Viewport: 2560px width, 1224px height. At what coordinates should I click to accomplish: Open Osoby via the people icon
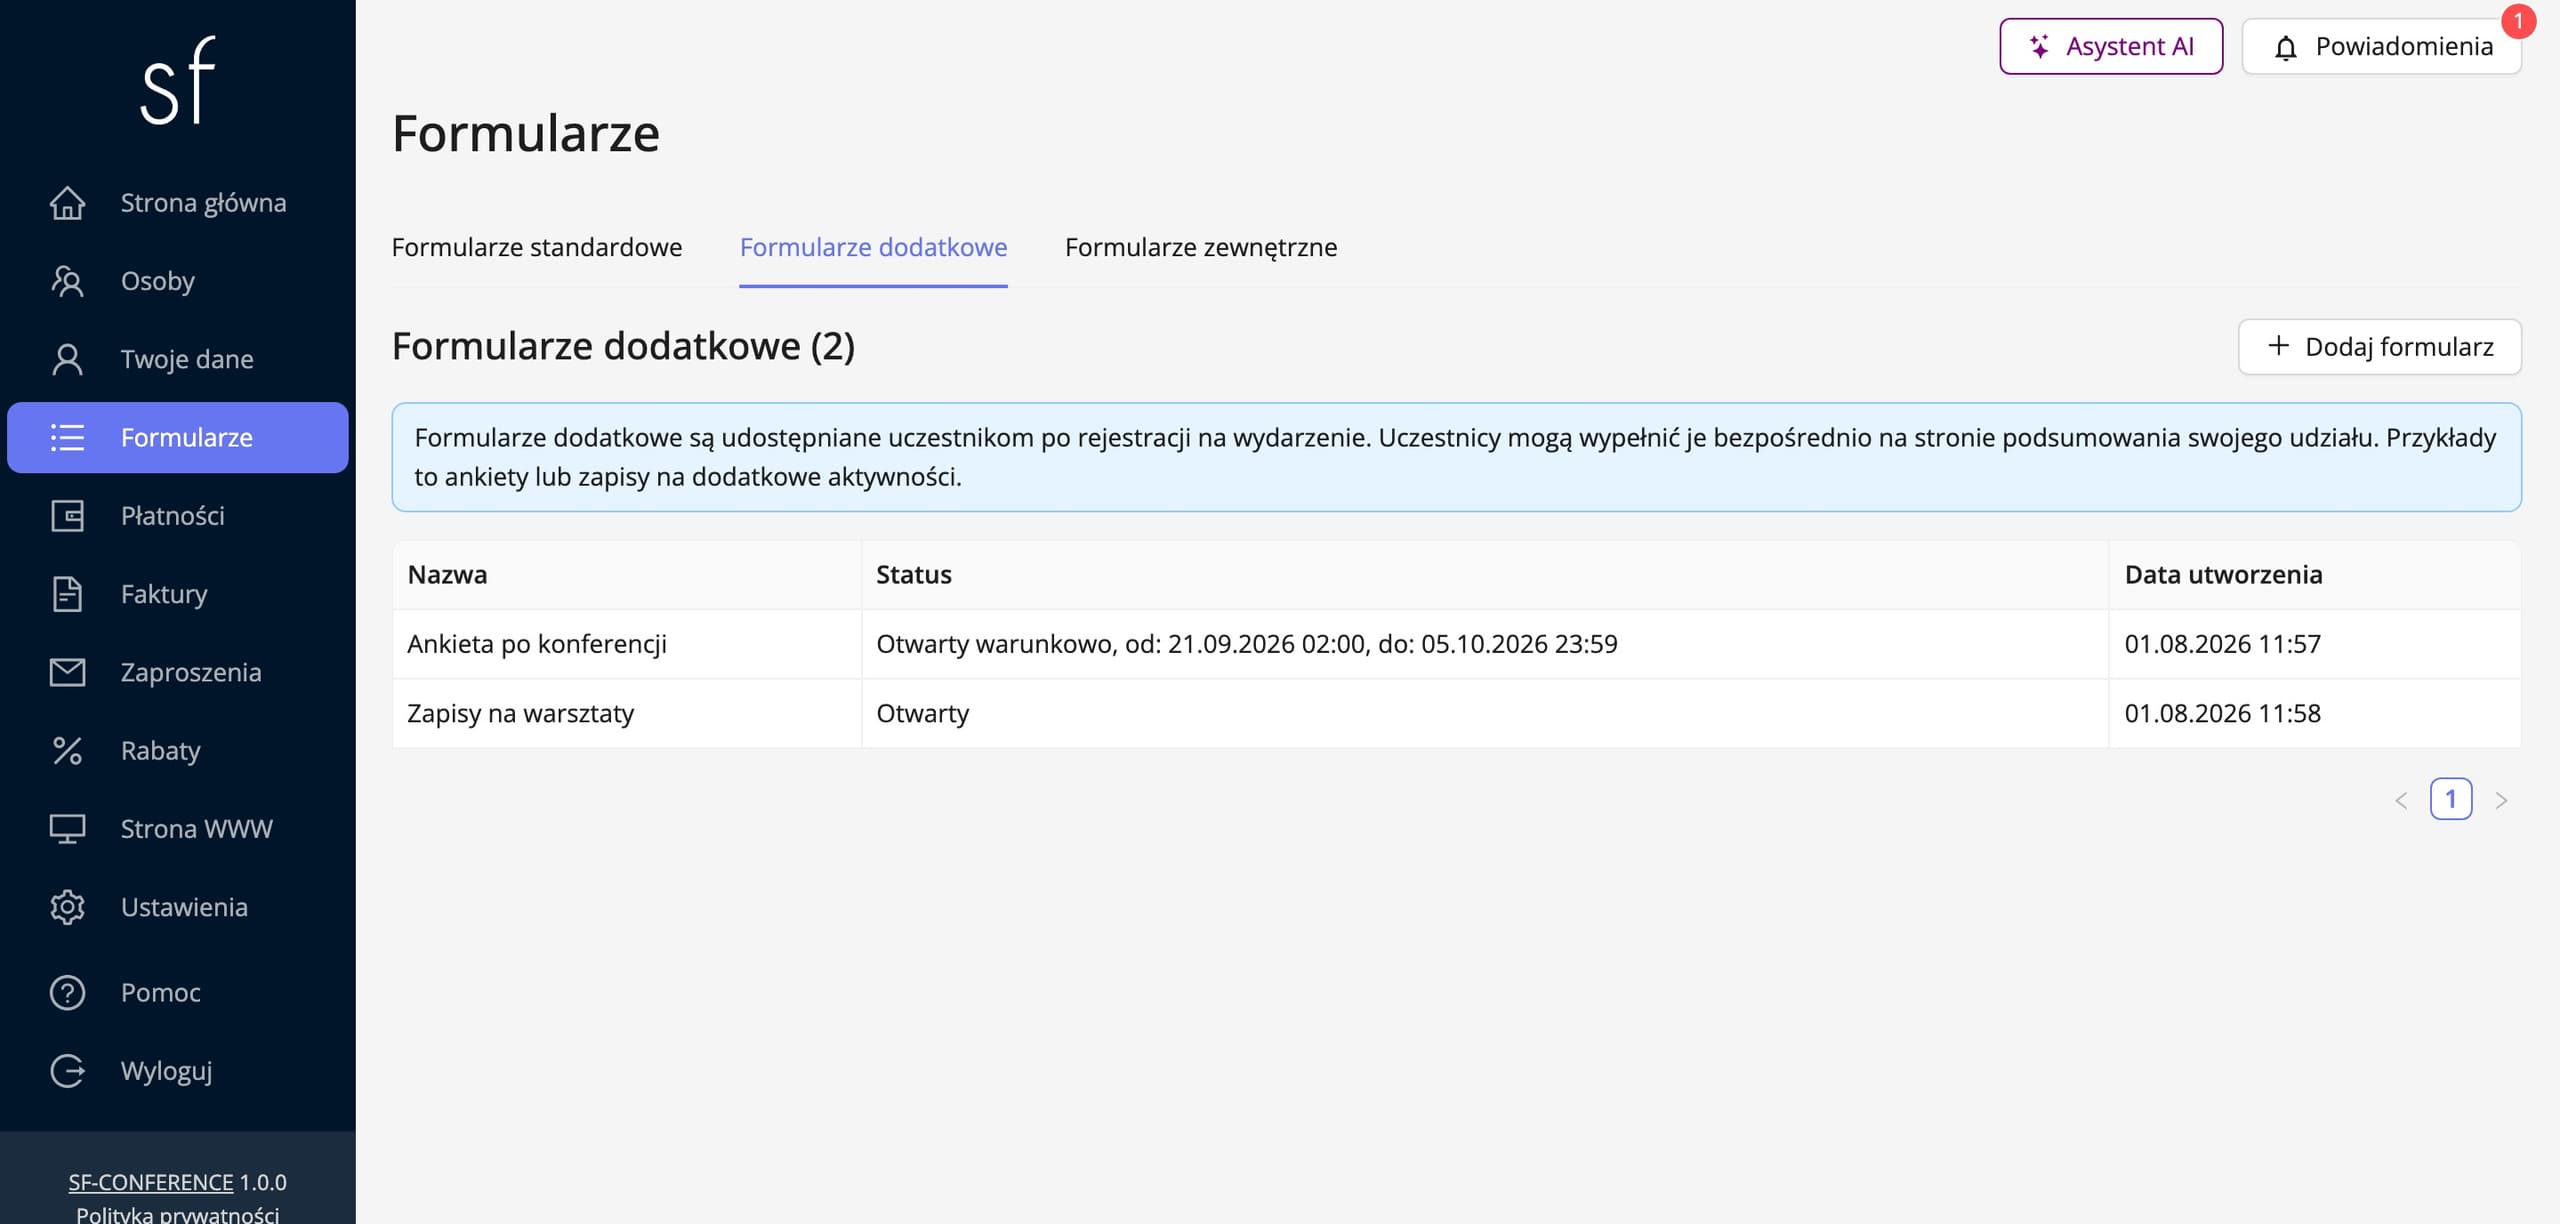tap(67, 281)
